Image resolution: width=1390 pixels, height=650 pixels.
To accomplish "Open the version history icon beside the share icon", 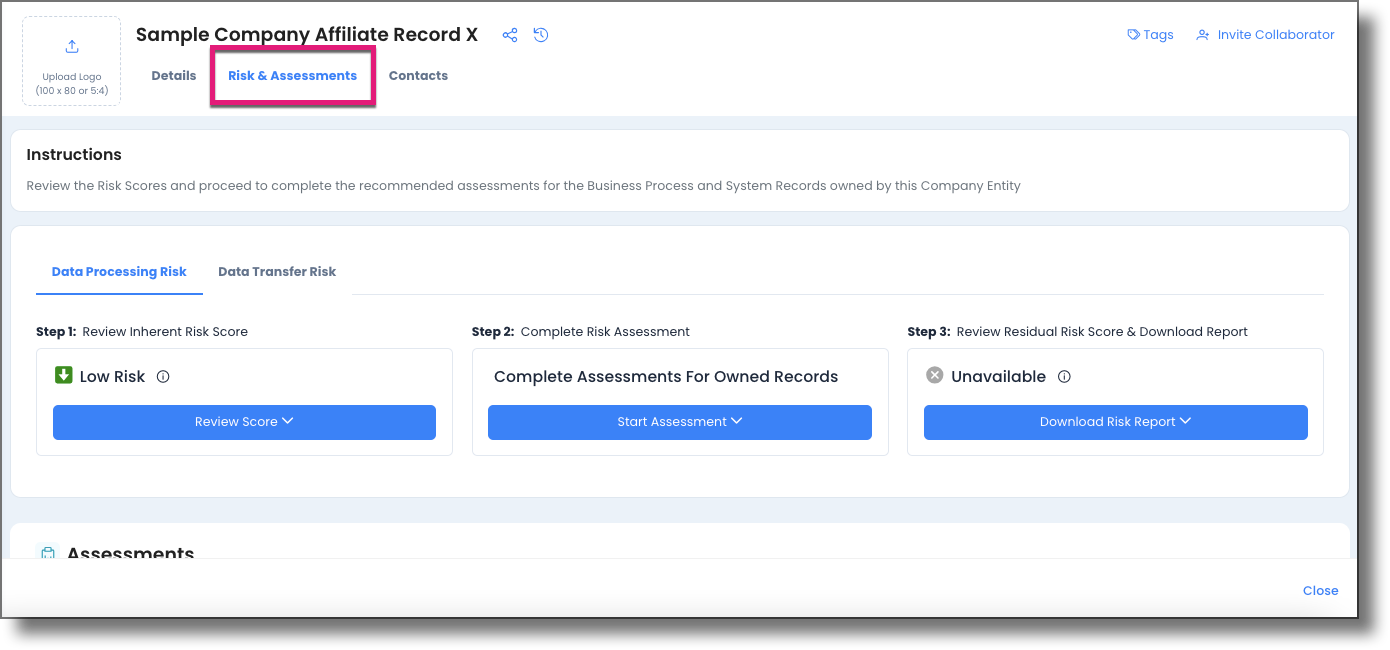I will tap(540, 34).
